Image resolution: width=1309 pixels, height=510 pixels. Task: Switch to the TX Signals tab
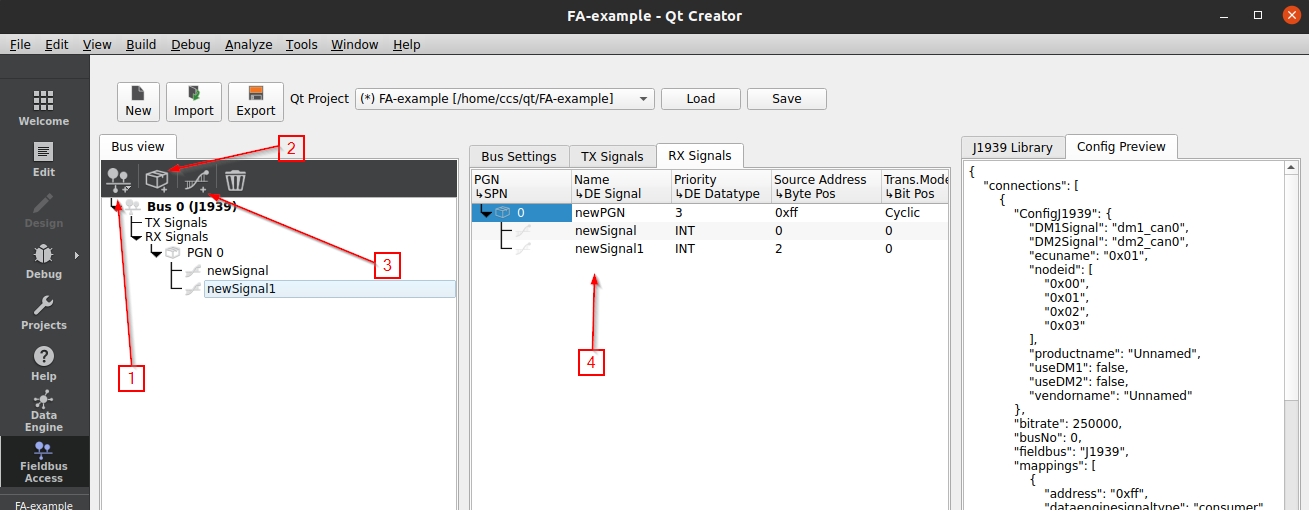tap(612, 157)
